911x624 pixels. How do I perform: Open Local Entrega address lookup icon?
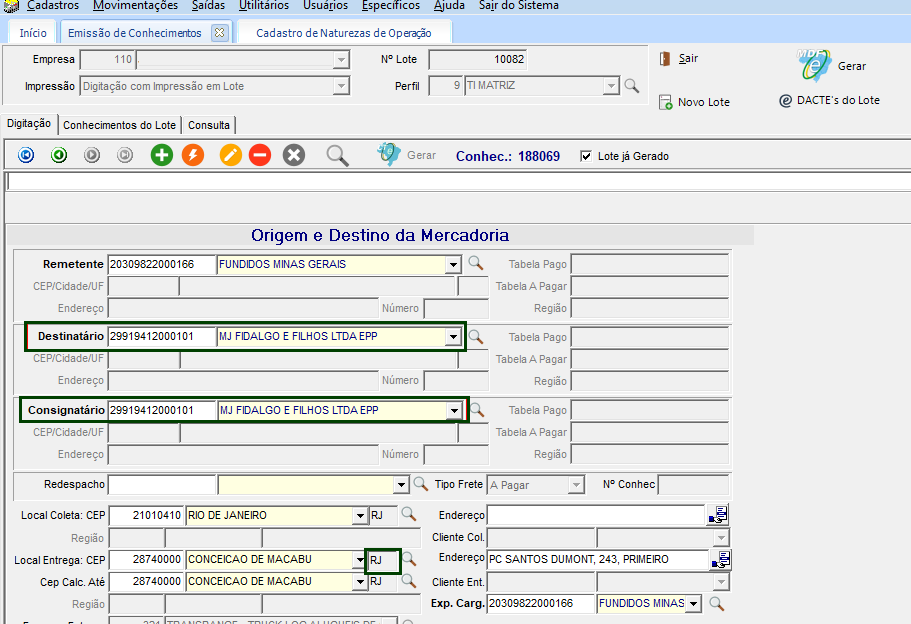(720, 560)
